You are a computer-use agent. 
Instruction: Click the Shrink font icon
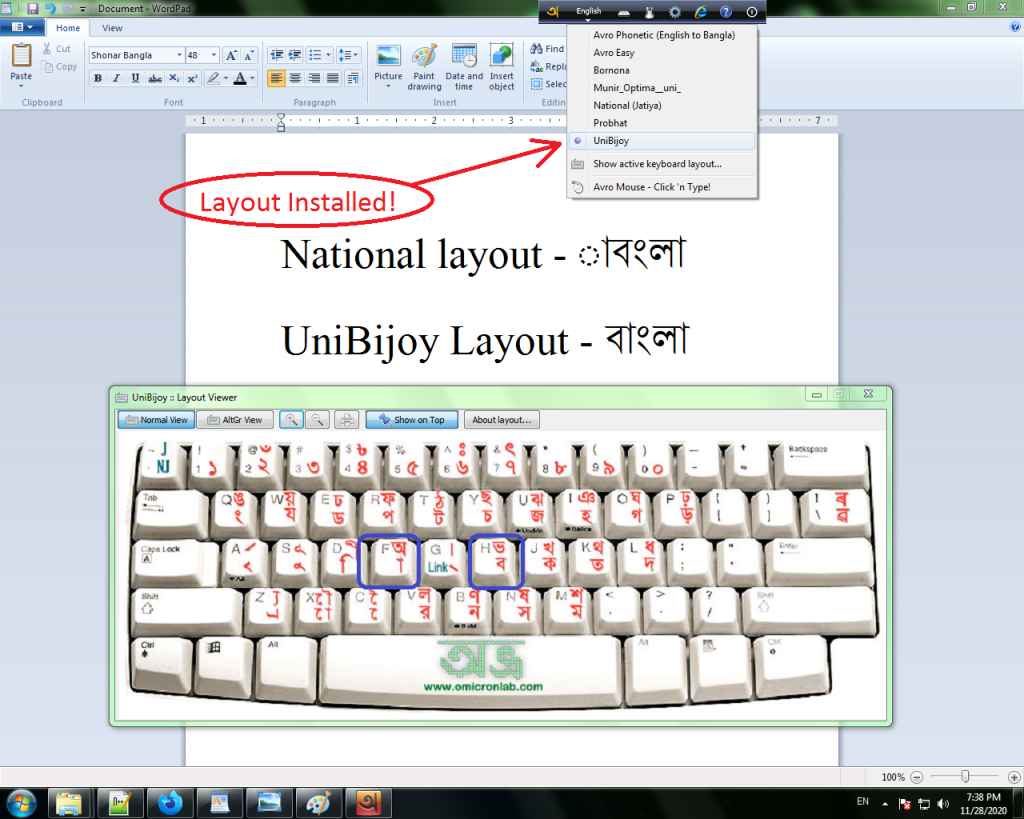coord(249,56)
